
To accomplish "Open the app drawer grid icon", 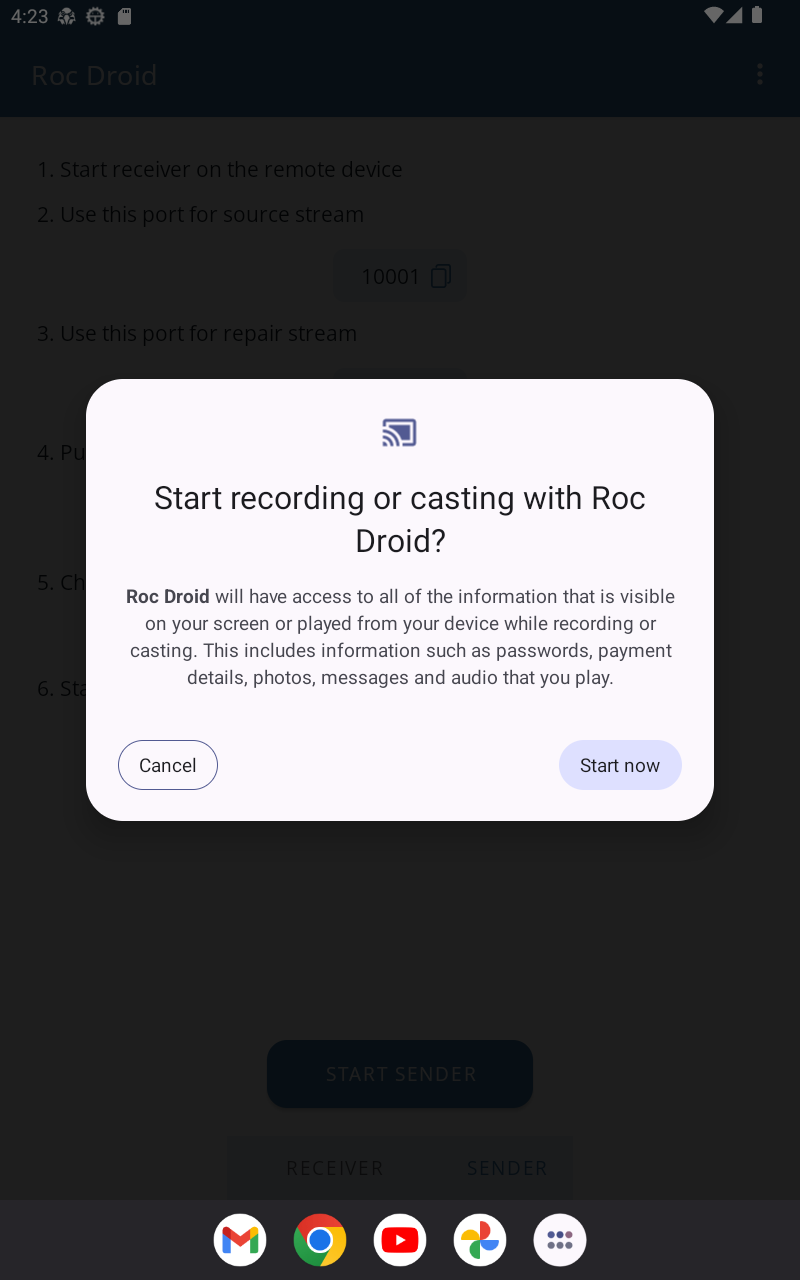I will point(560,1240).
